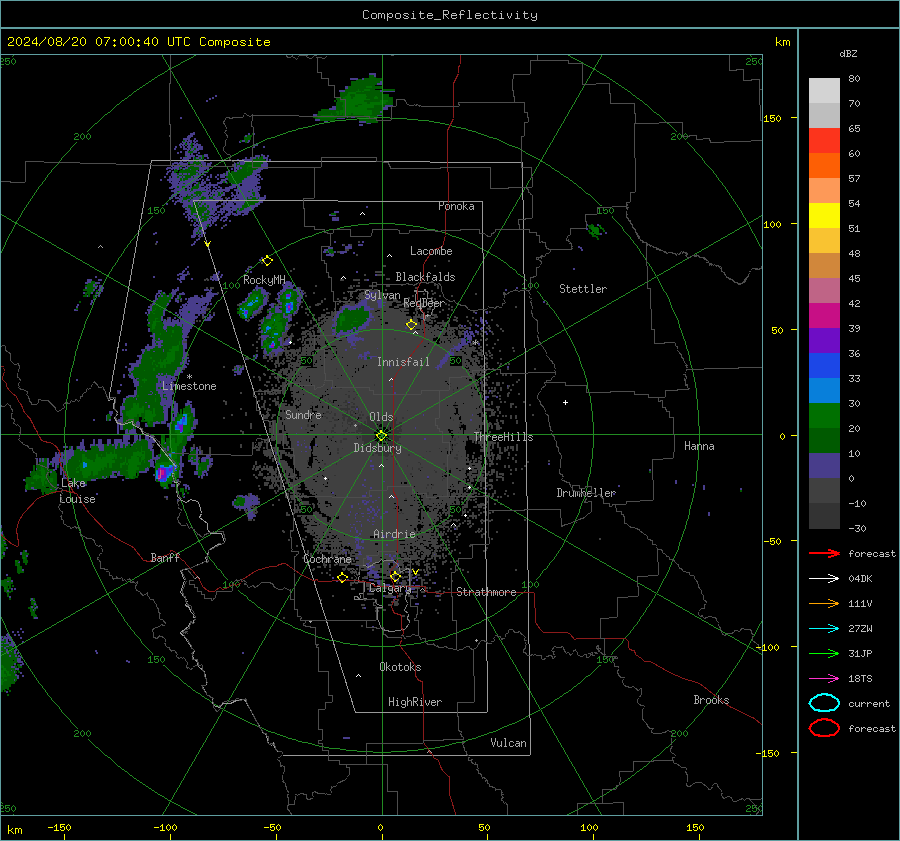Click the 80 value on dBZ scale
Screen dimensions: 900x841
pyautogui.click(x=854, y=79)
